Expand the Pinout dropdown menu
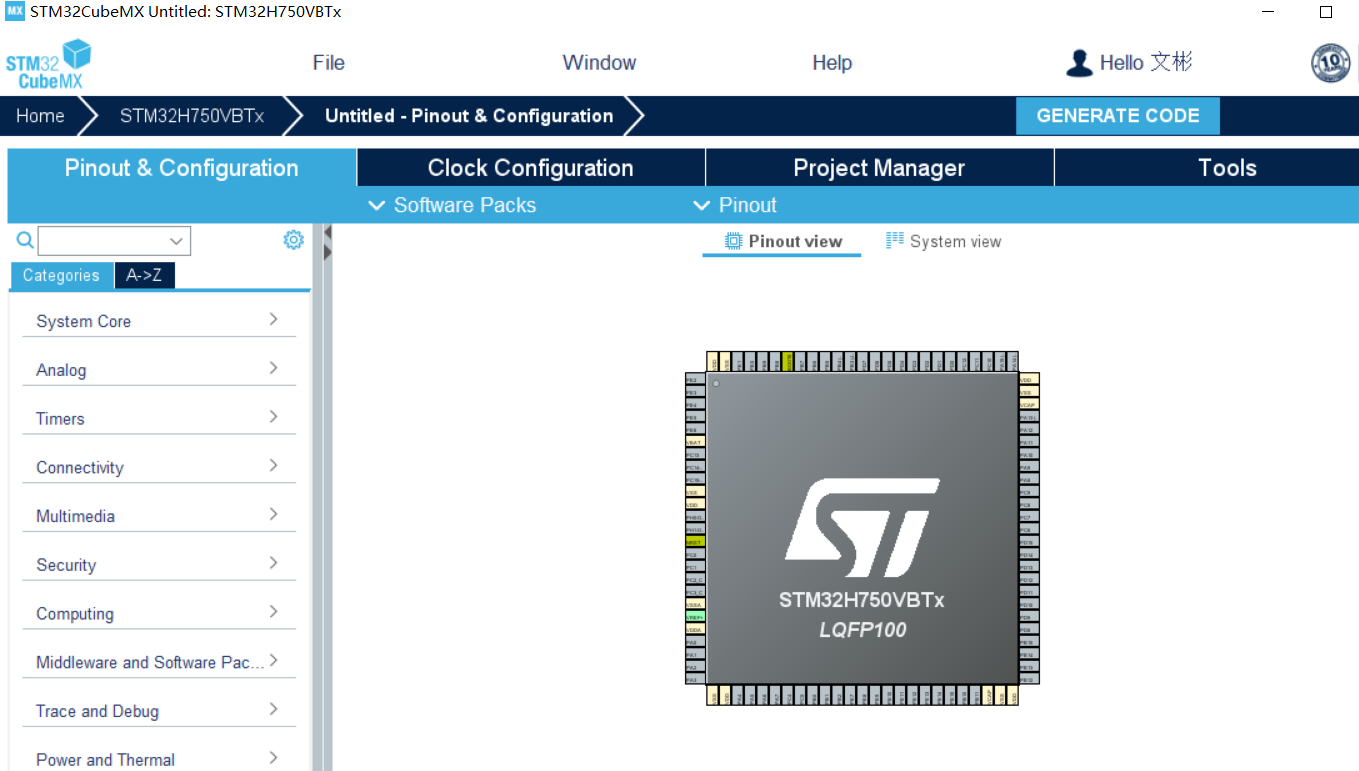Viewport: 1359px width, 771px height. (735, 205)
